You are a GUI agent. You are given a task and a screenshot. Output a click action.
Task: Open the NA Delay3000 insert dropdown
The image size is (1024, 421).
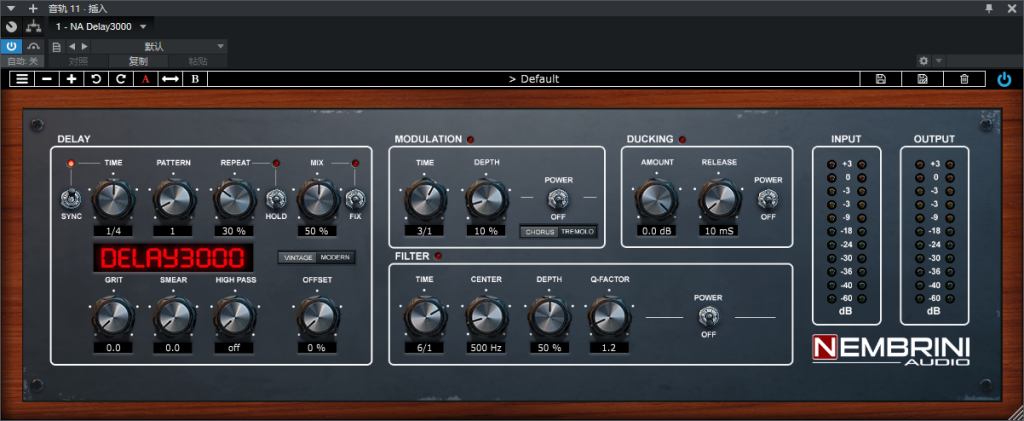[102, 27]
